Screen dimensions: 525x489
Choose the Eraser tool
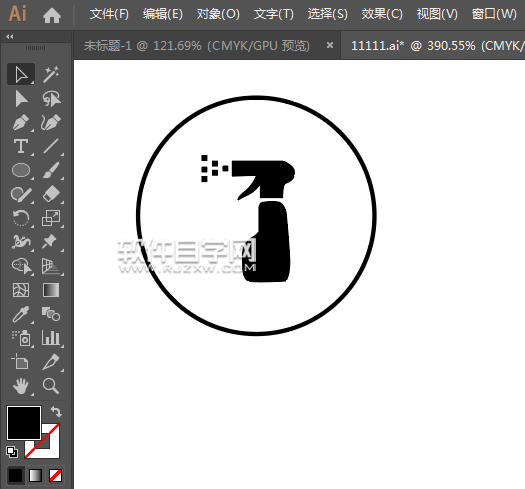tap(51, 194)
